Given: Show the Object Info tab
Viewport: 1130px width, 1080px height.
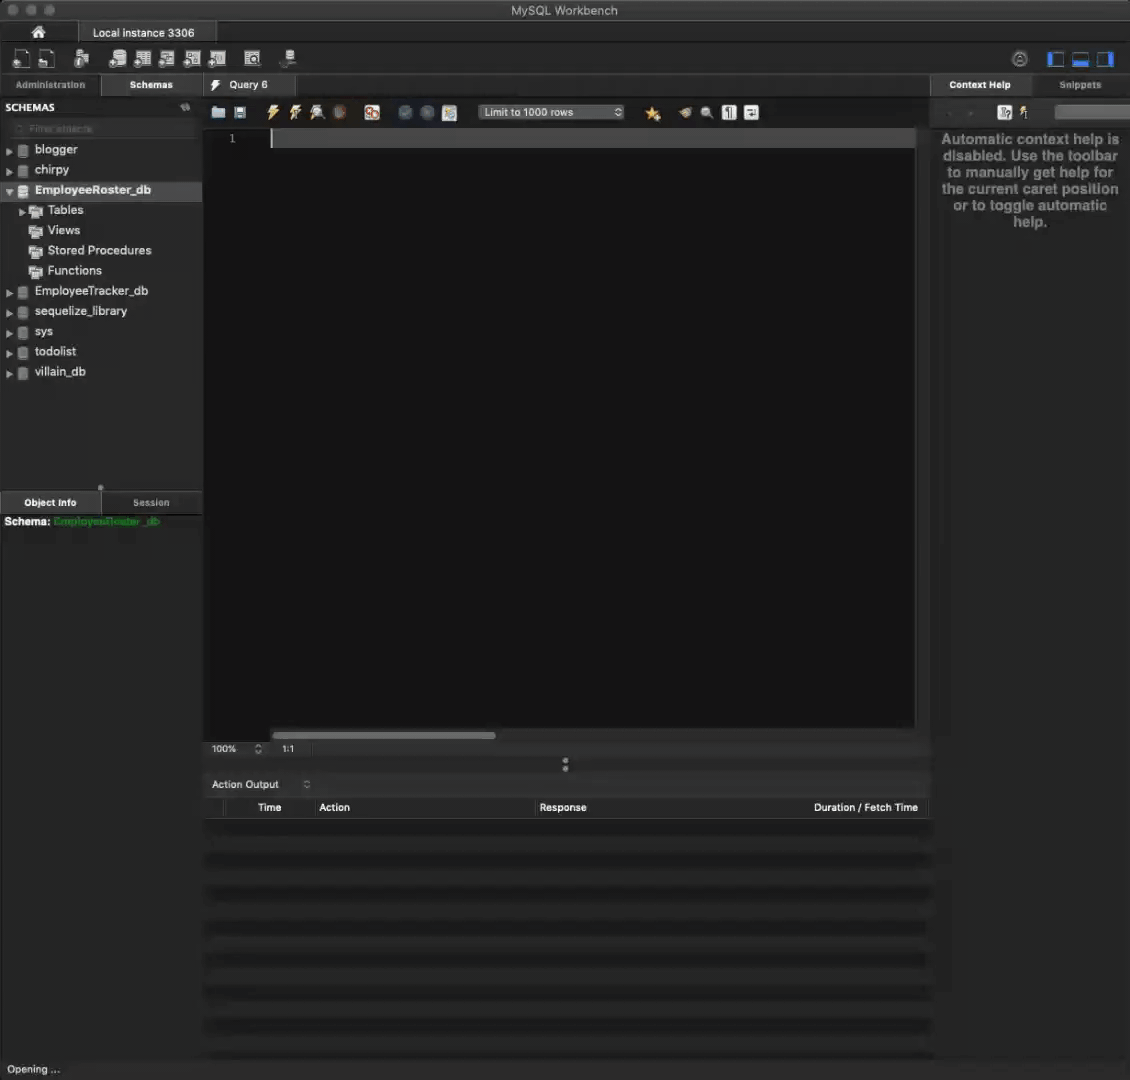Looking at the screenshot, I should point(50,503).
